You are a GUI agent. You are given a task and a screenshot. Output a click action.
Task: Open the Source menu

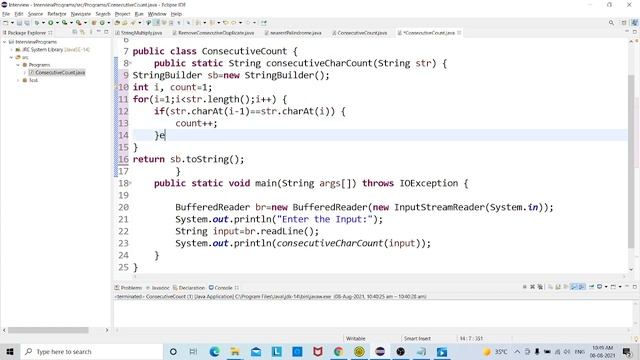35,14
